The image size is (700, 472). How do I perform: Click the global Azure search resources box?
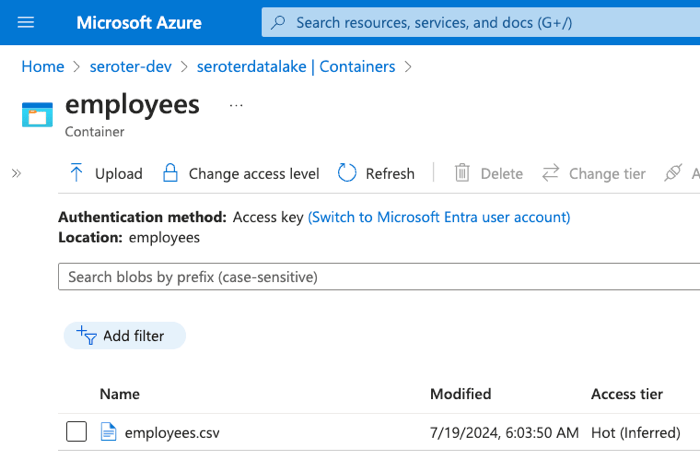point(480,22)
